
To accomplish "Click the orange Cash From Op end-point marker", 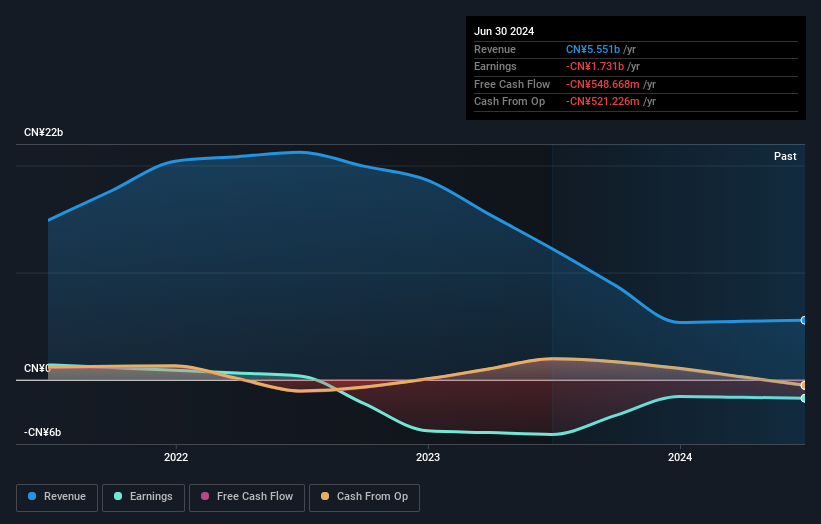I will coord(804,385).
